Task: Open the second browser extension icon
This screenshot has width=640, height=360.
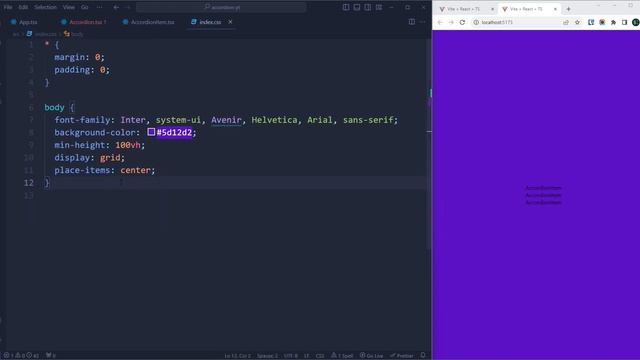Action: (x=602, y=22)
